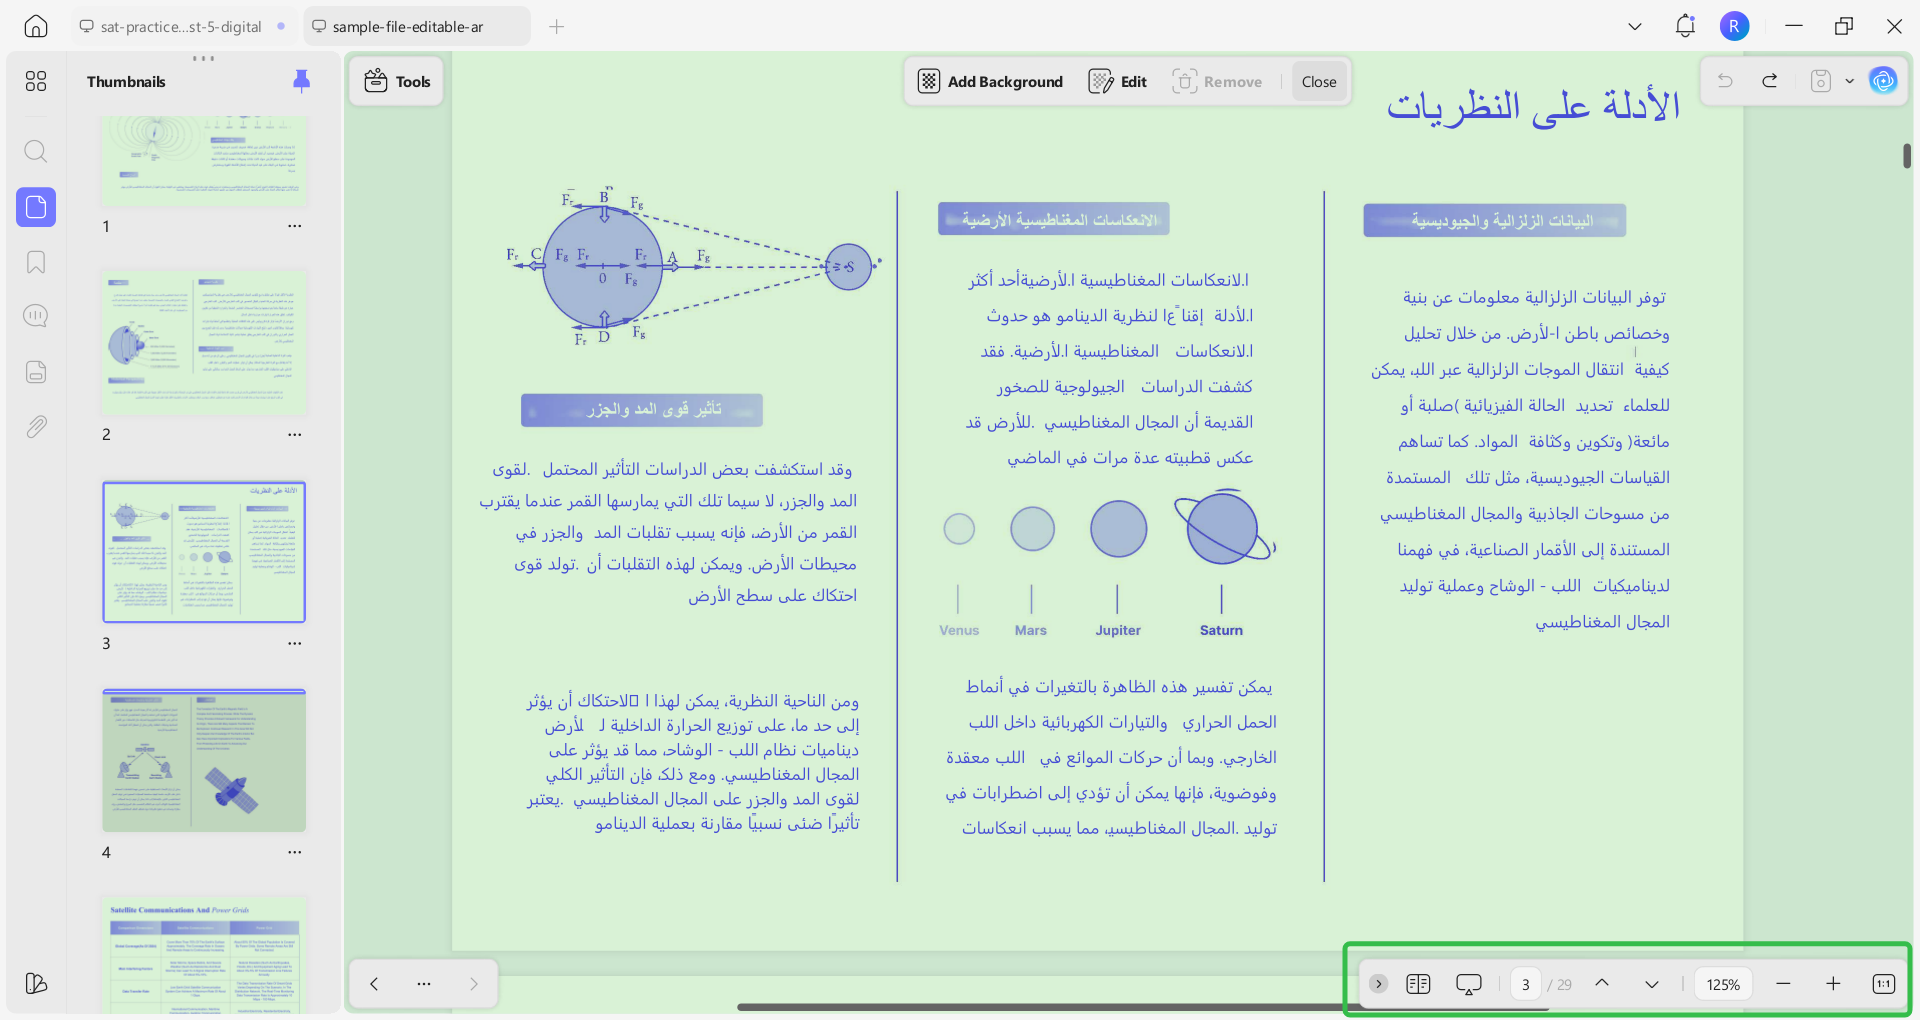Viewport: 1920px width, 1020px height.
Task: Select the page thumbnails sidebar icon
Action: [x=36, y=207]
